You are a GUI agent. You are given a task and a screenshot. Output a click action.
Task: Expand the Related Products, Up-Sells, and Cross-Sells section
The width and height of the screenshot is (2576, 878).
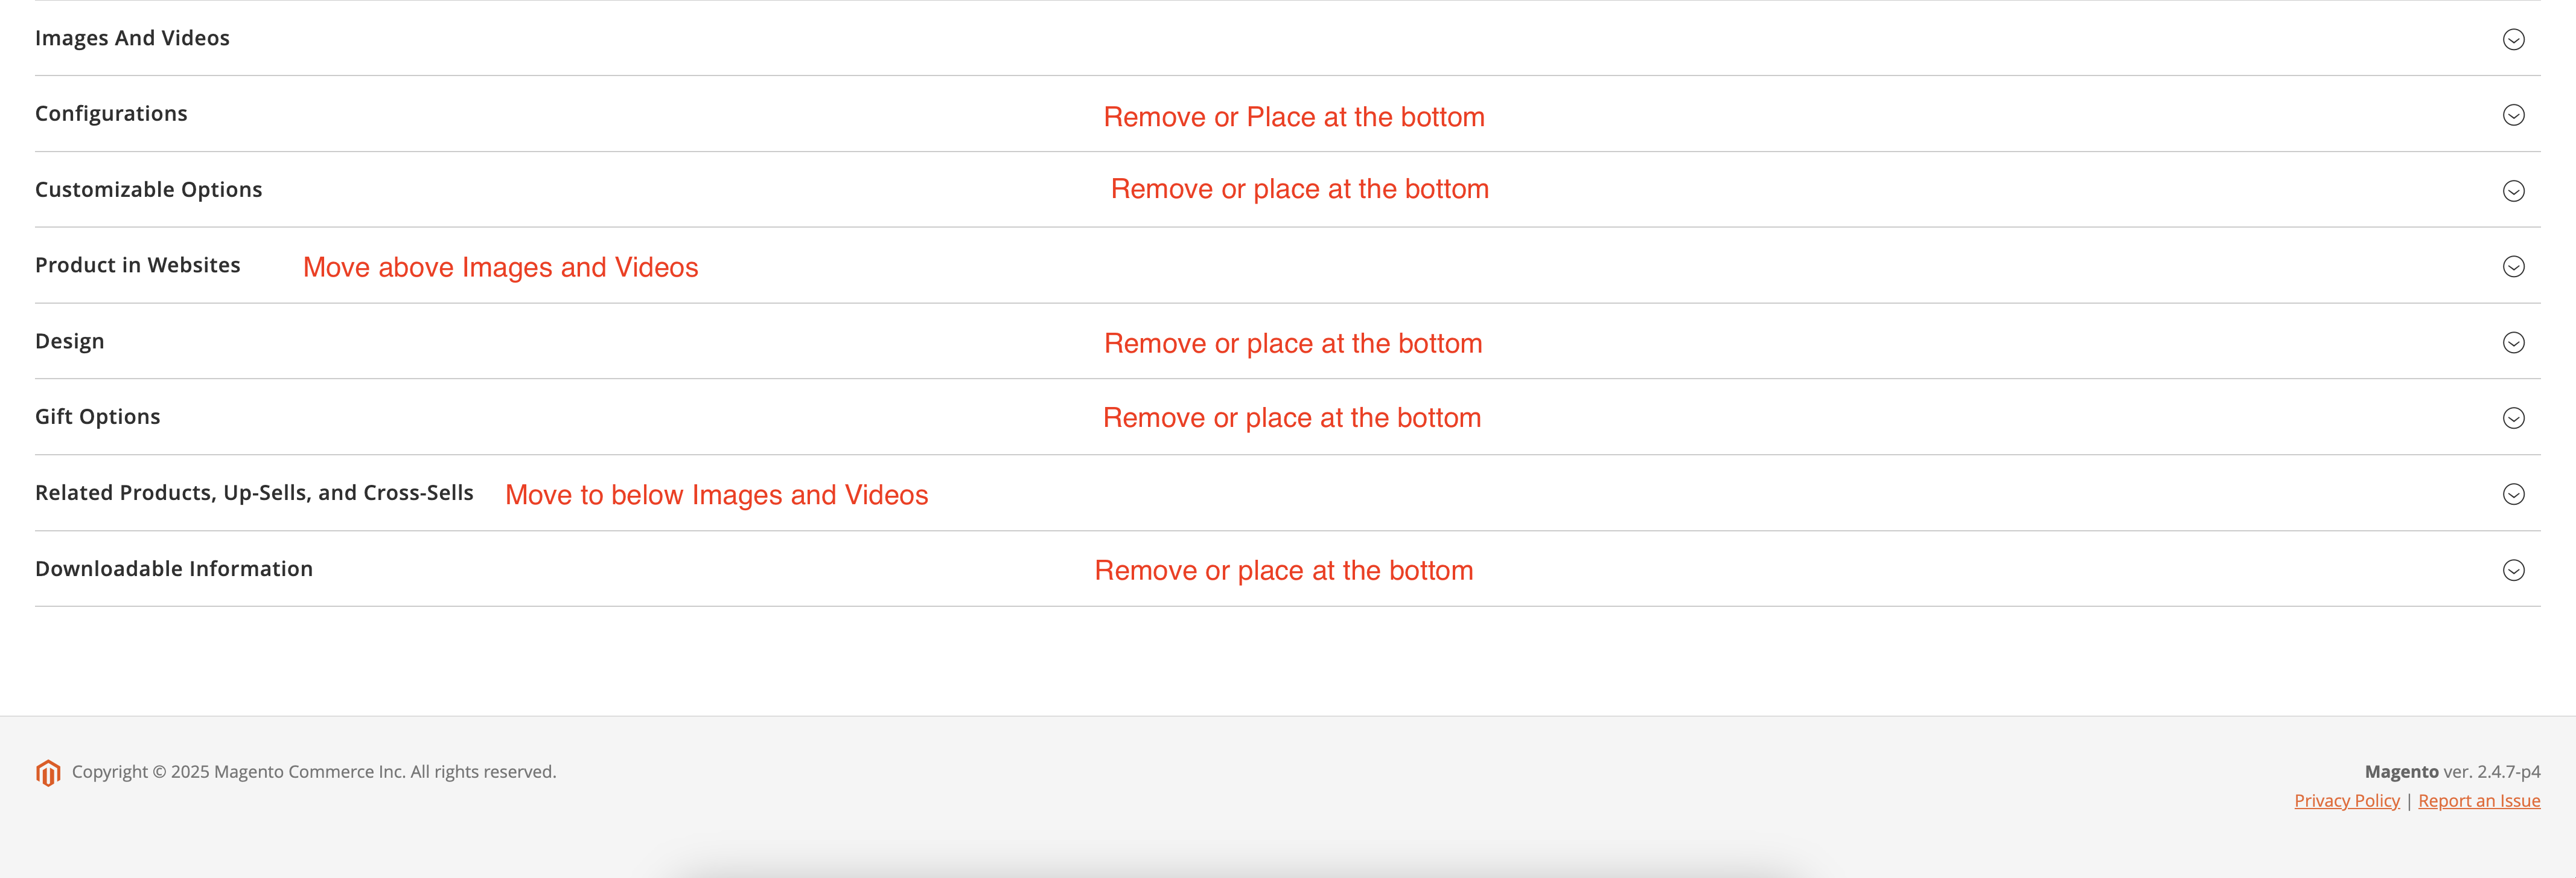(2513, 494)
